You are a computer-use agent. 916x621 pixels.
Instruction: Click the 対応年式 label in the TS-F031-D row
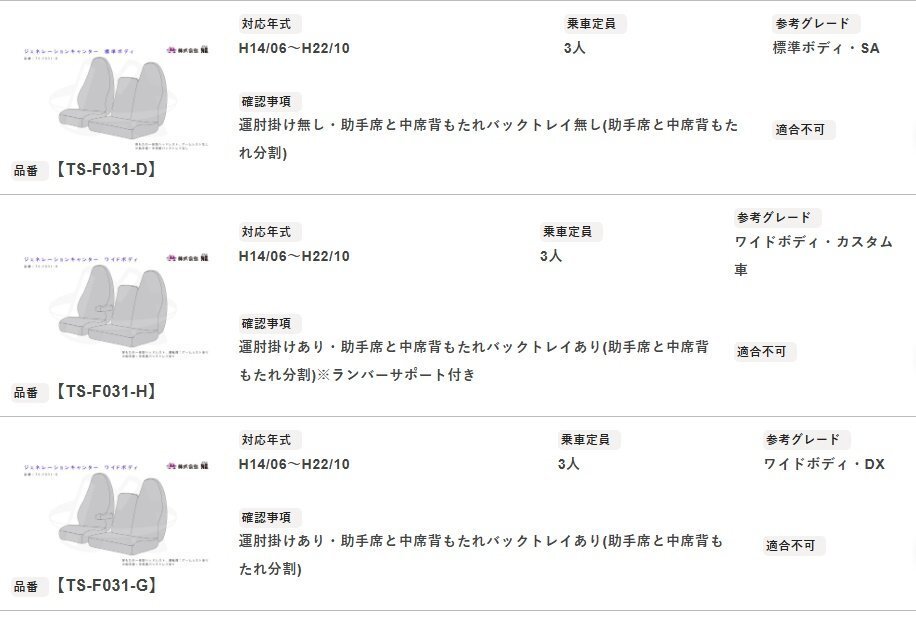click(x=269, y=24)
